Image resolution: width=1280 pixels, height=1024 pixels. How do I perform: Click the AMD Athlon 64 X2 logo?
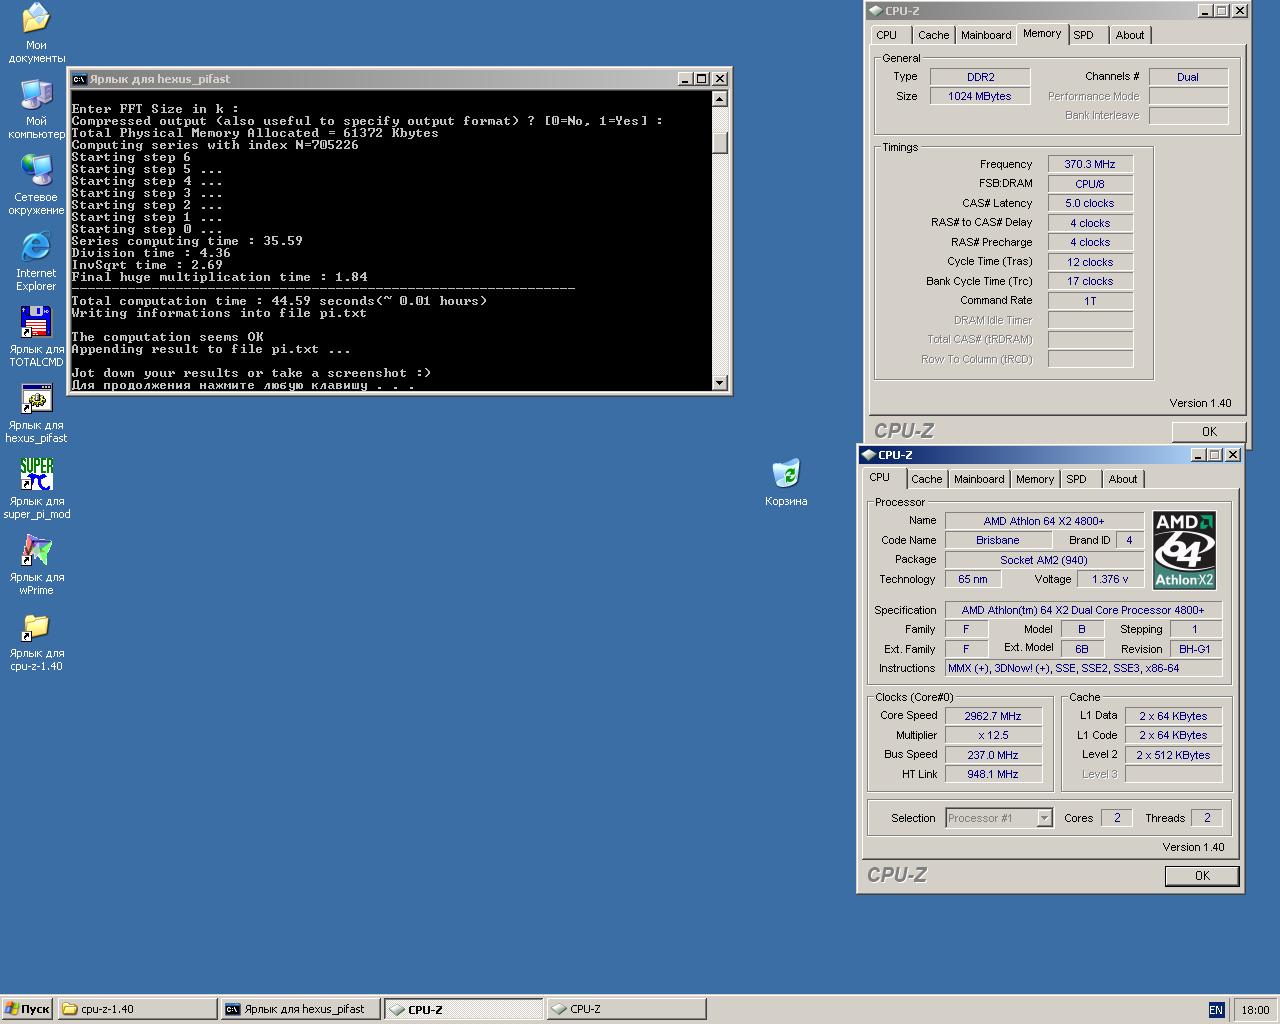(1184, 550)
